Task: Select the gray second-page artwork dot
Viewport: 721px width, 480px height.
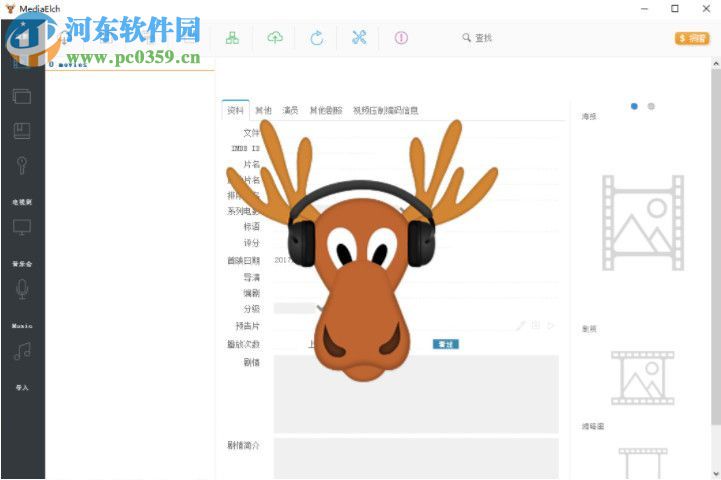Action: [651, 106]
